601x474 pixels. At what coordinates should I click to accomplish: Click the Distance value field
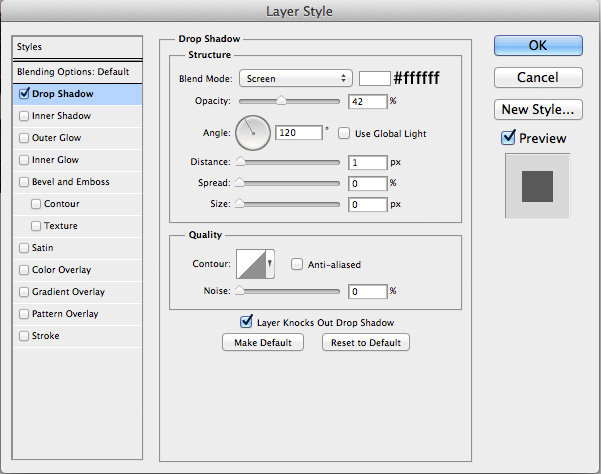[x=368, y=162]
